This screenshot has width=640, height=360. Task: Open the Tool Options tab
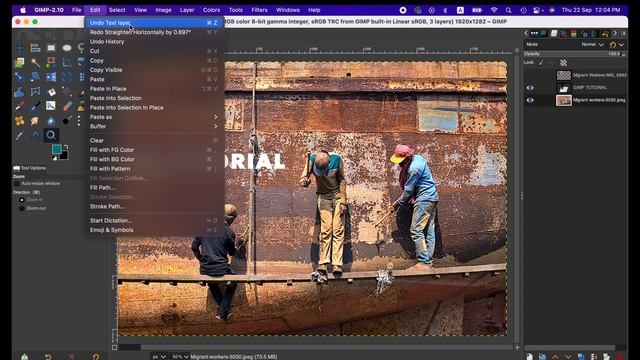pyautogui.click(x=29, y=168)
